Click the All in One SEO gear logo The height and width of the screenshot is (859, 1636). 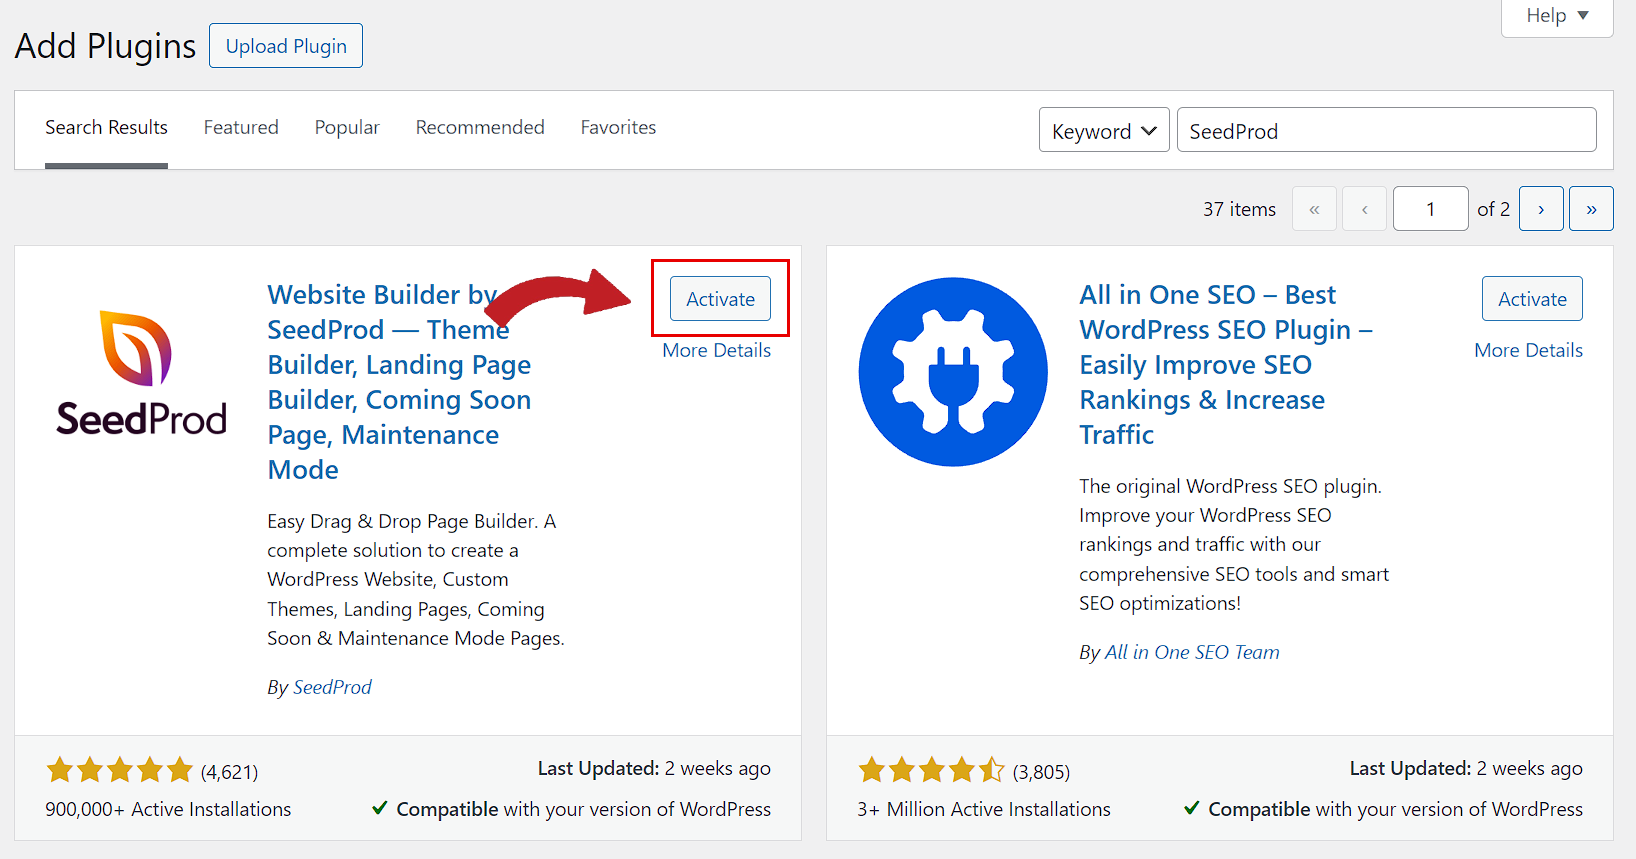953,372
